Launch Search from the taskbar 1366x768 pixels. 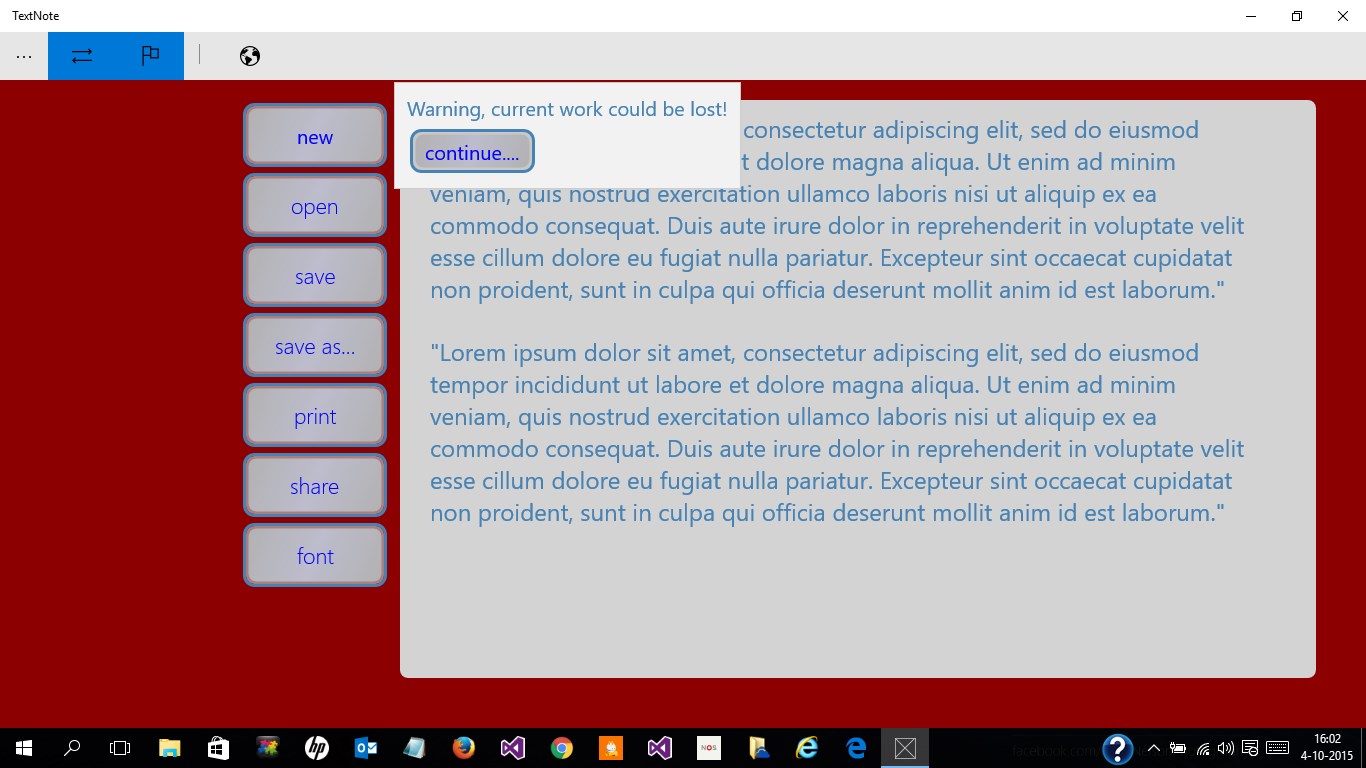pos(70,747)
